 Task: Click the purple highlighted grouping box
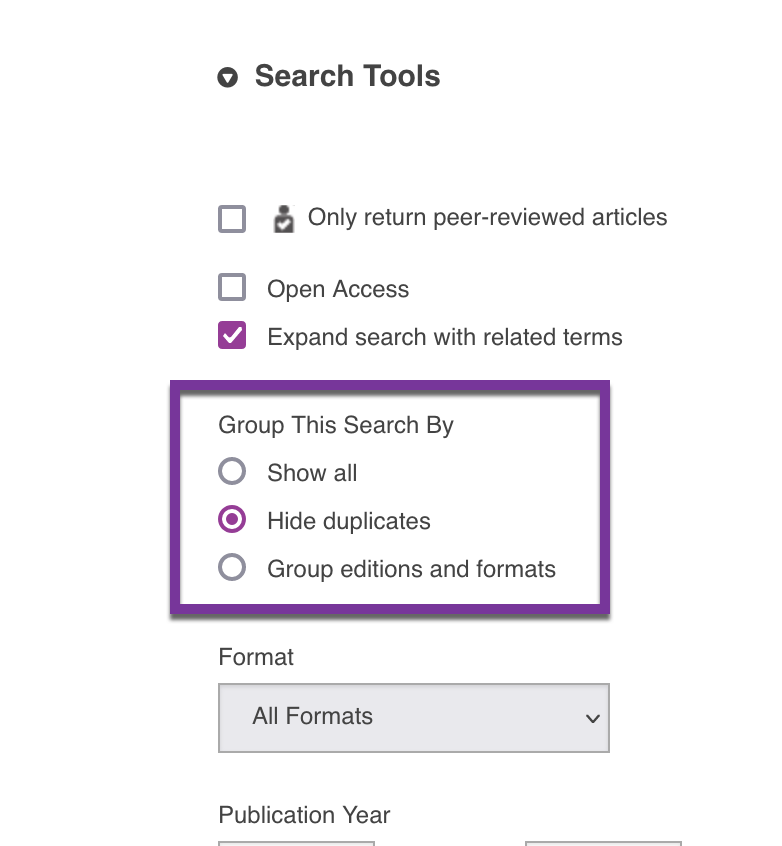click(390, 496)
